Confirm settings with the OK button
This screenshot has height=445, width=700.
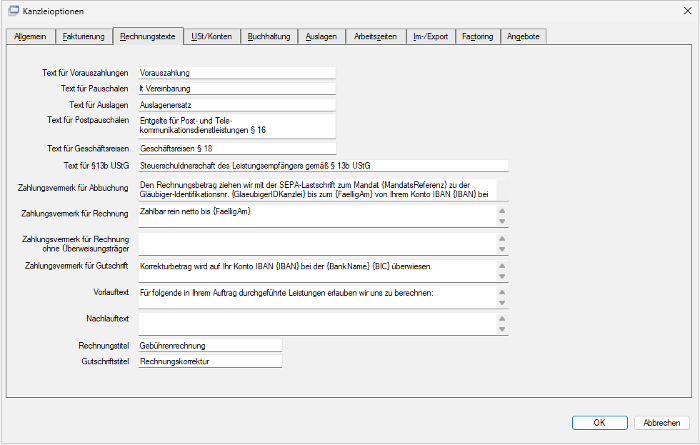coord(600,423)
